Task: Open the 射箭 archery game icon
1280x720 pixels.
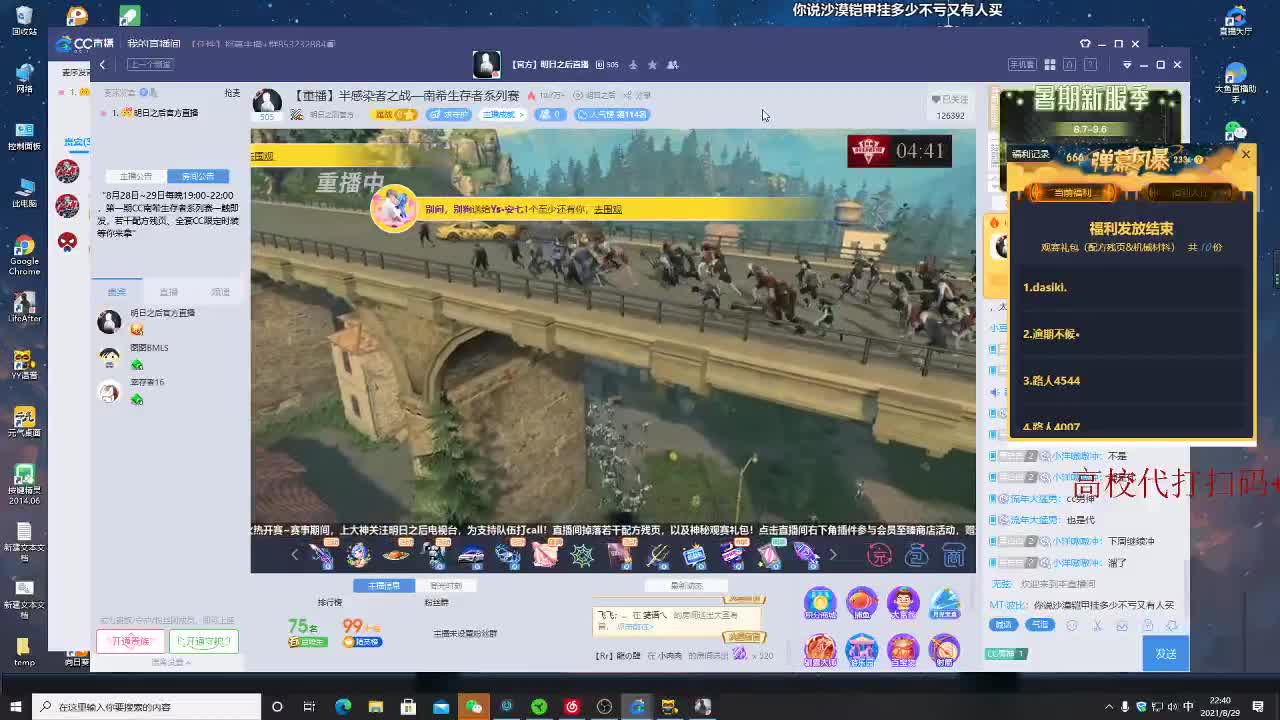Action: coord(945,650)
